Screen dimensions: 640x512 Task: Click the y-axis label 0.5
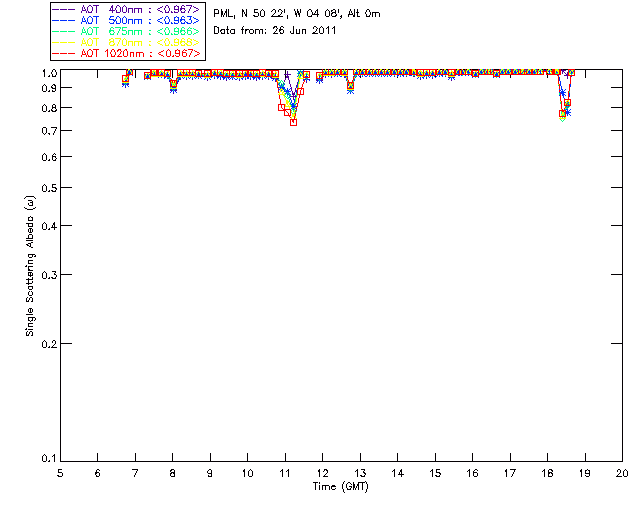[x=49, y=188]
